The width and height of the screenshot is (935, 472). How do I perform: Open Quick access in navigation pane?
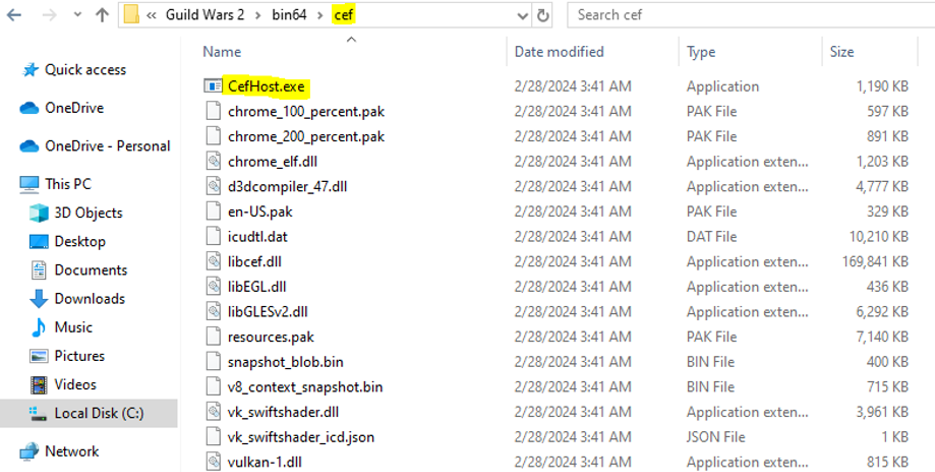[85, 70]
